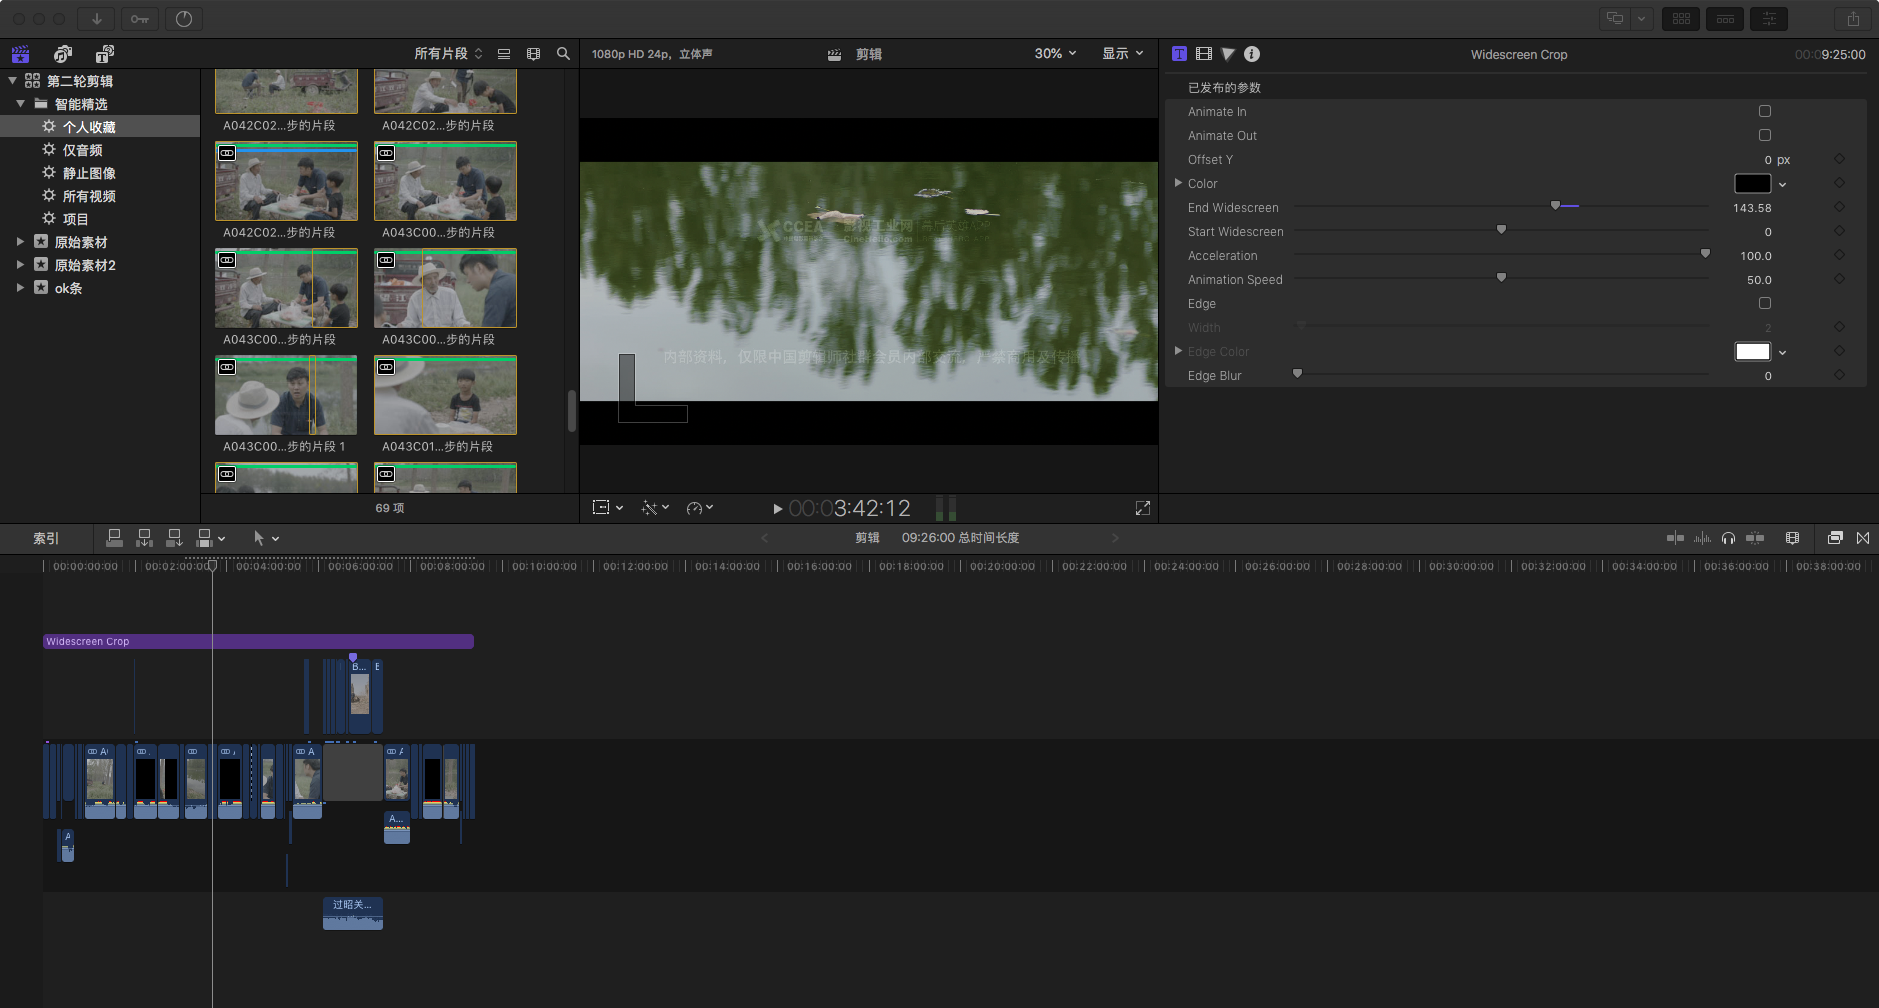Image resolution: width=1879 pixels, height=1008 pixels.
Task: Open the 30% zoom level dropdown
Action: [1055, 54]
